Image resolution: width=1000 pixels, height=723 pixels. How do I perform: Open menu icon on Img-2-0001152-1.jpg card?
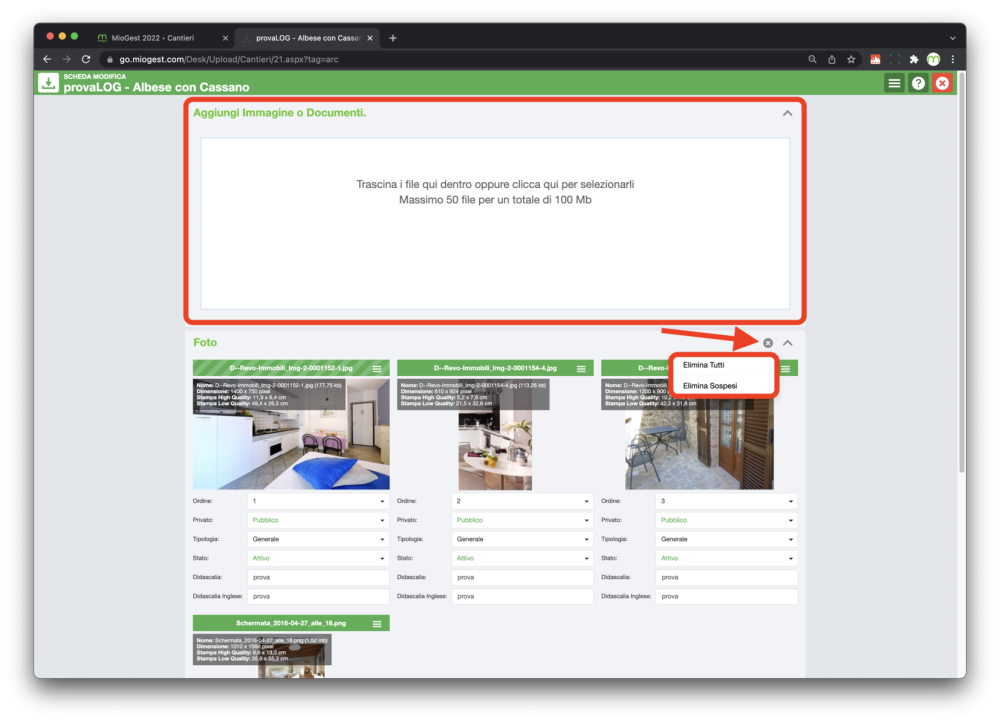point(377,369)
